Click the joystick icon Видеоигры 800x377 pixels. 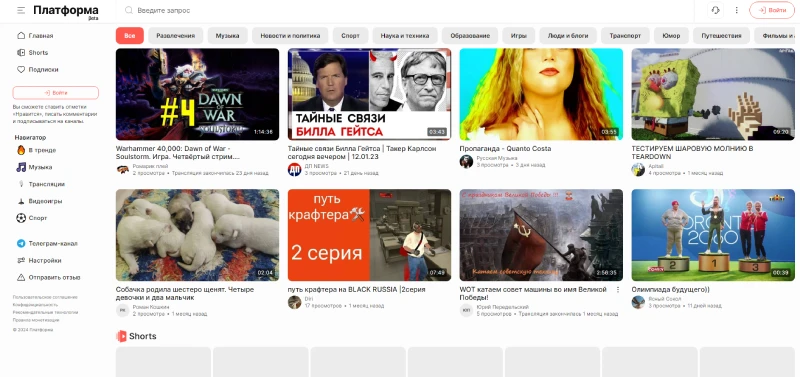(x=21, y=201)
